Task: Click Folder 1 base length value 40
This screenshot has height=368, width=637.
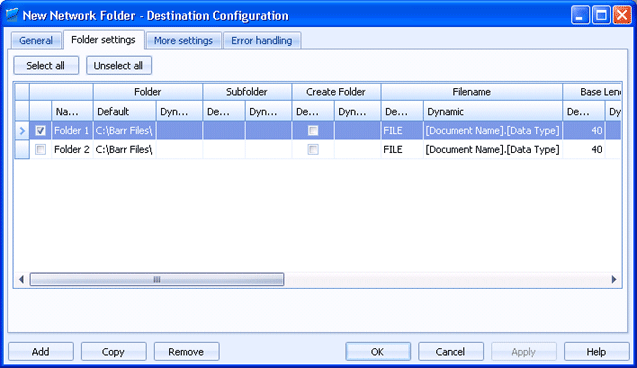Action: pyautogui.click(x=584, y=130)
